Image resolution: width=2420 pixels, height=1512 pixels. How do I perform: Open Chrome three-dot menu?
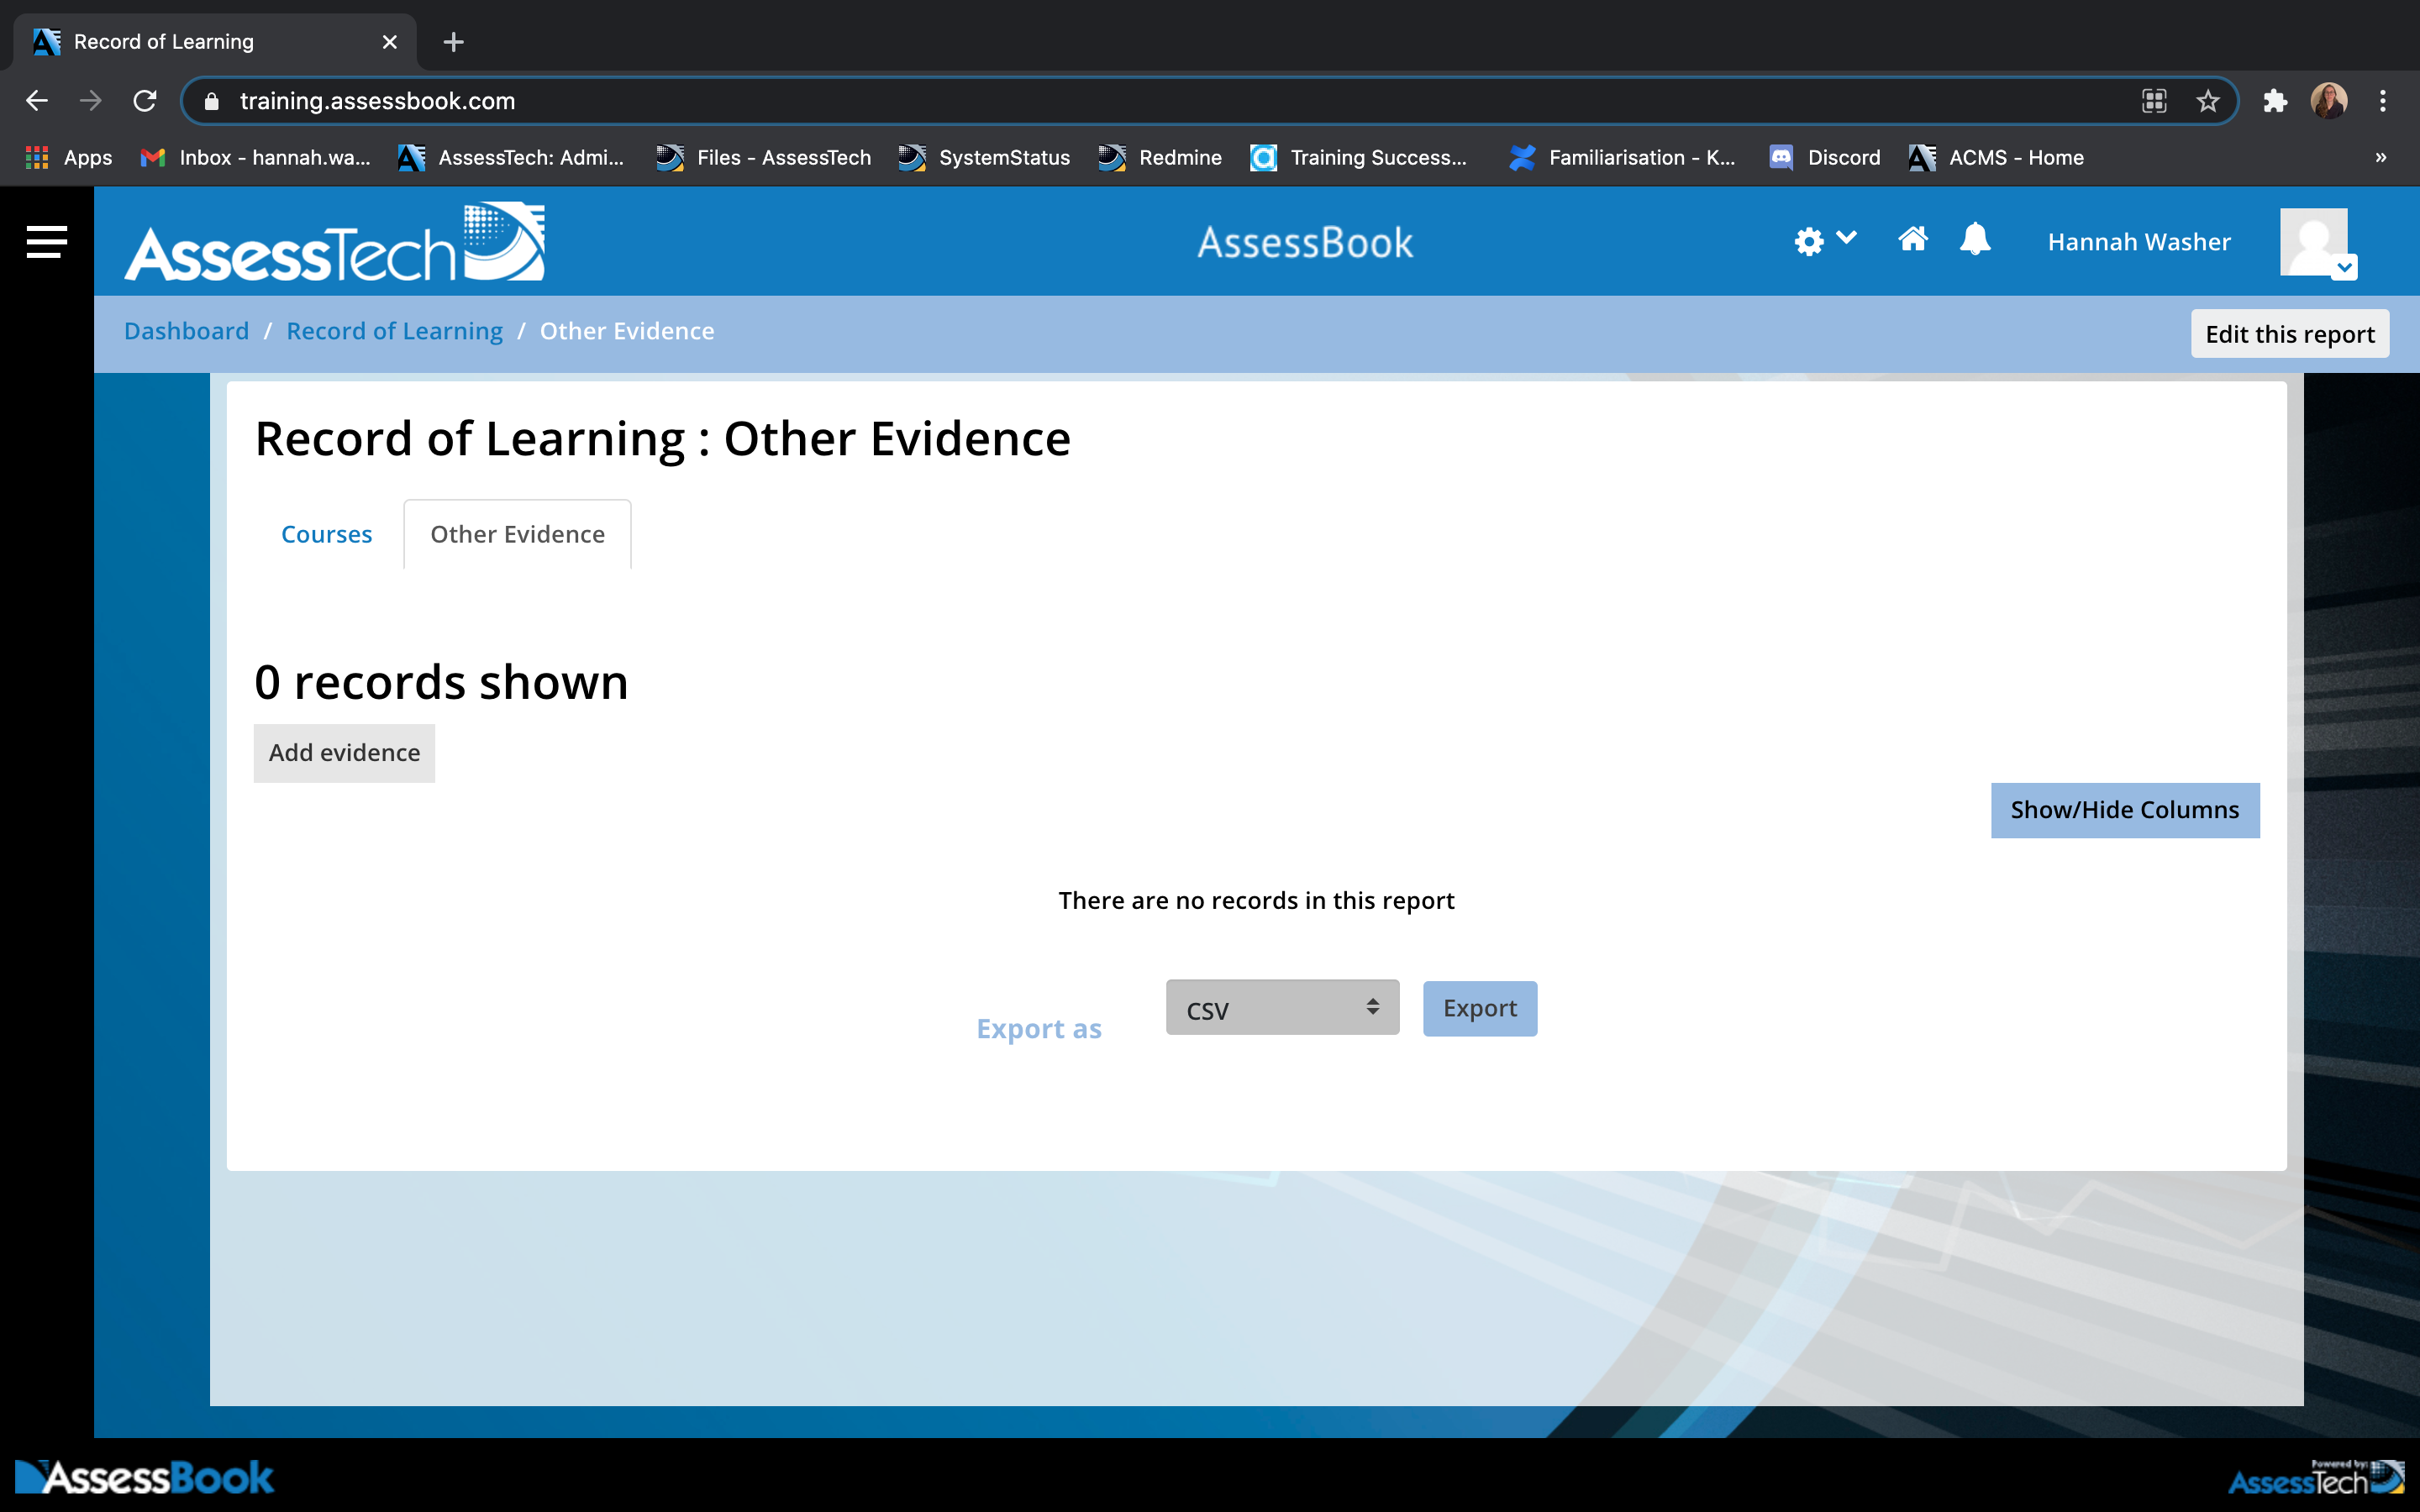(2383, 101)
